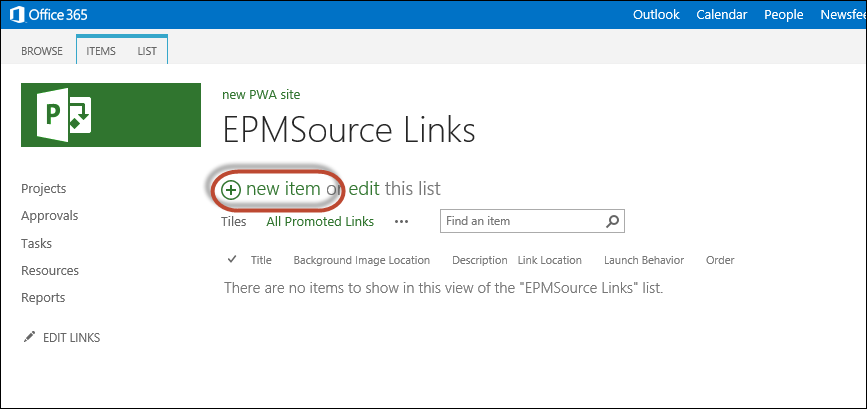Select the All Promoted Links view
This screenshot has height=409, width=867.
click(x=320, y=222)
